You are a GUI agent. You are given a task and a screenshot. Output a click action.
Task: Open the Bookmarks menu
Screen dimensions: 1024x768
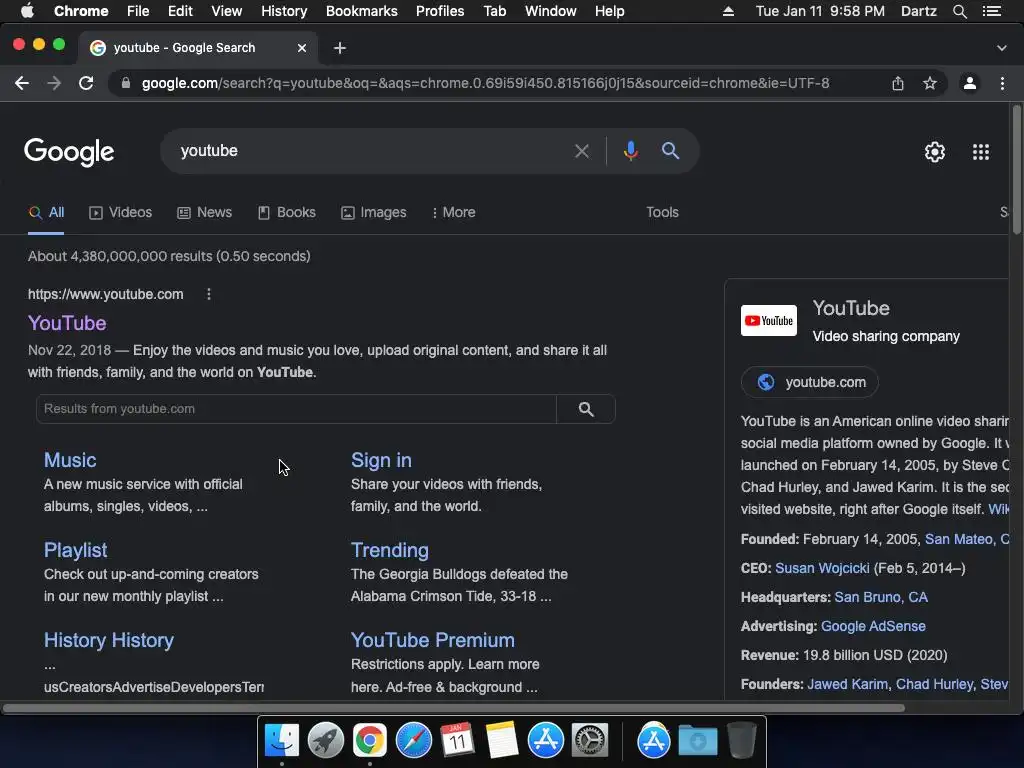point(362,11)
